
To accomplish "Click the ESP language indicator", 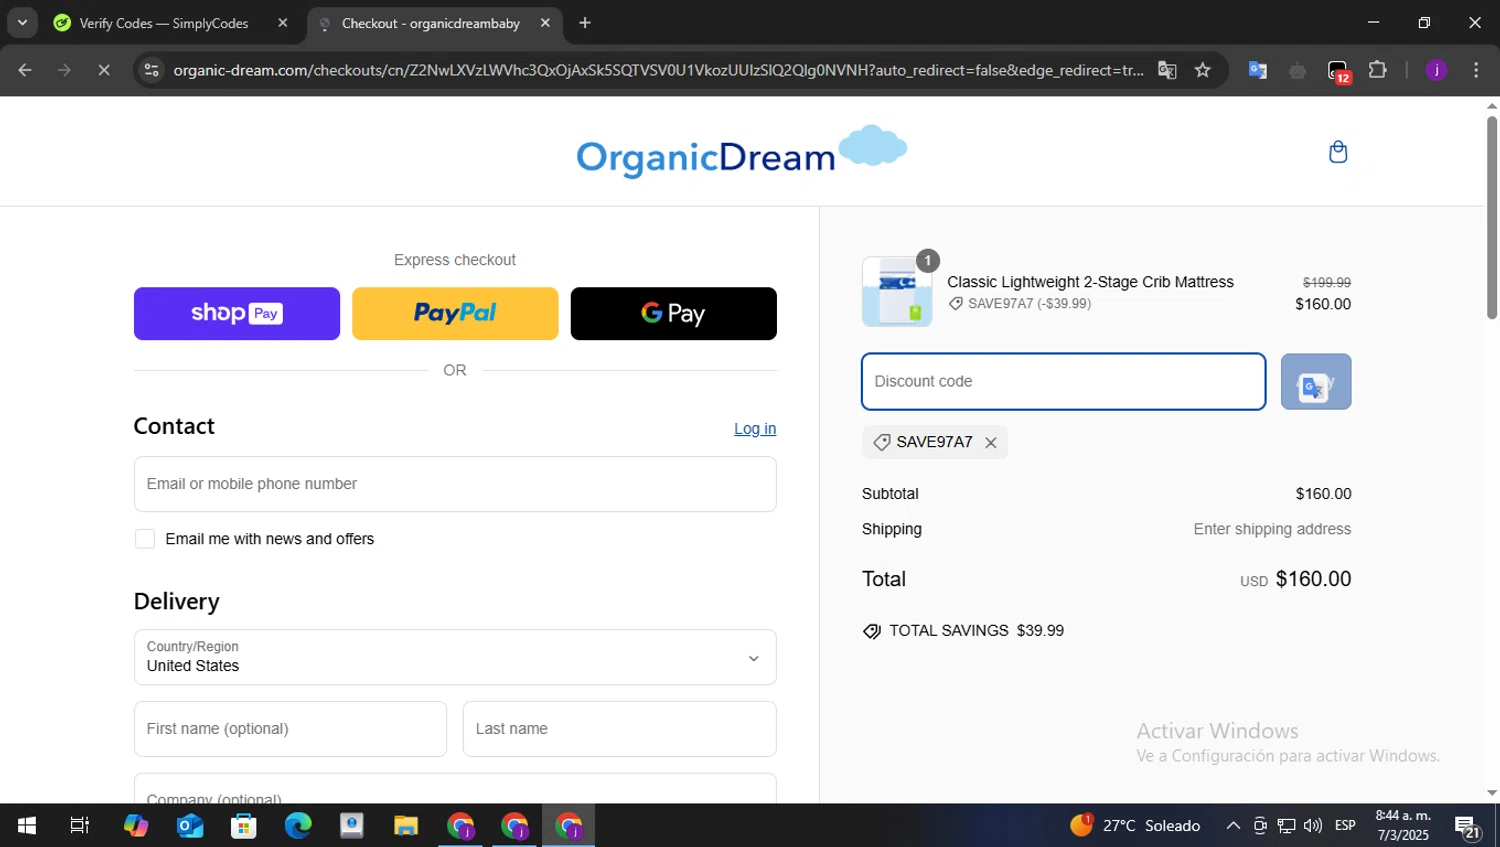I will (1345, 826).
